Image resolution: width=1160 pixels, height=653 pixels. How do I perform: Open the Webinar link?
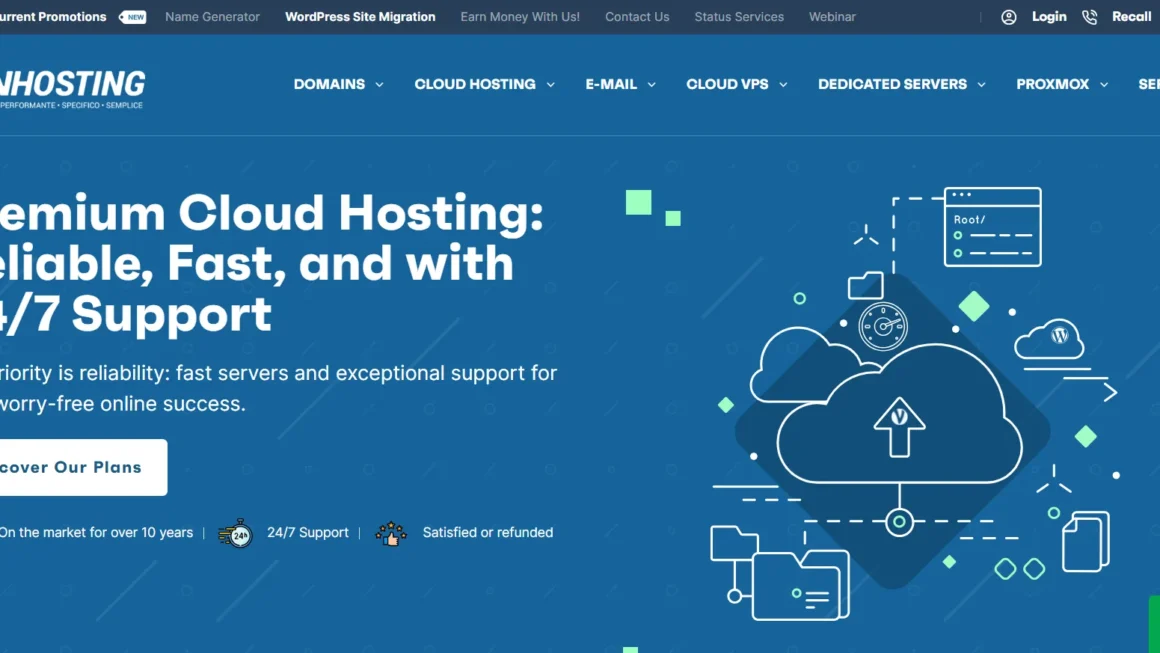[832, 17]
